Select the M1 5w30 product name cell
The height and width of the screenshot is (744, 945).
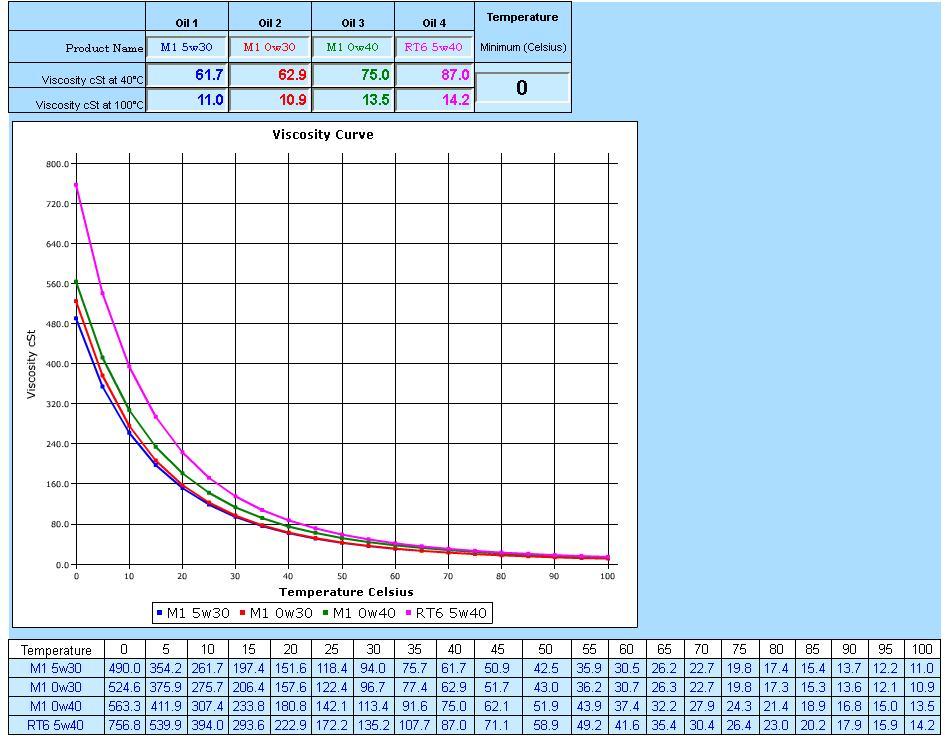[x=188, y=46]
